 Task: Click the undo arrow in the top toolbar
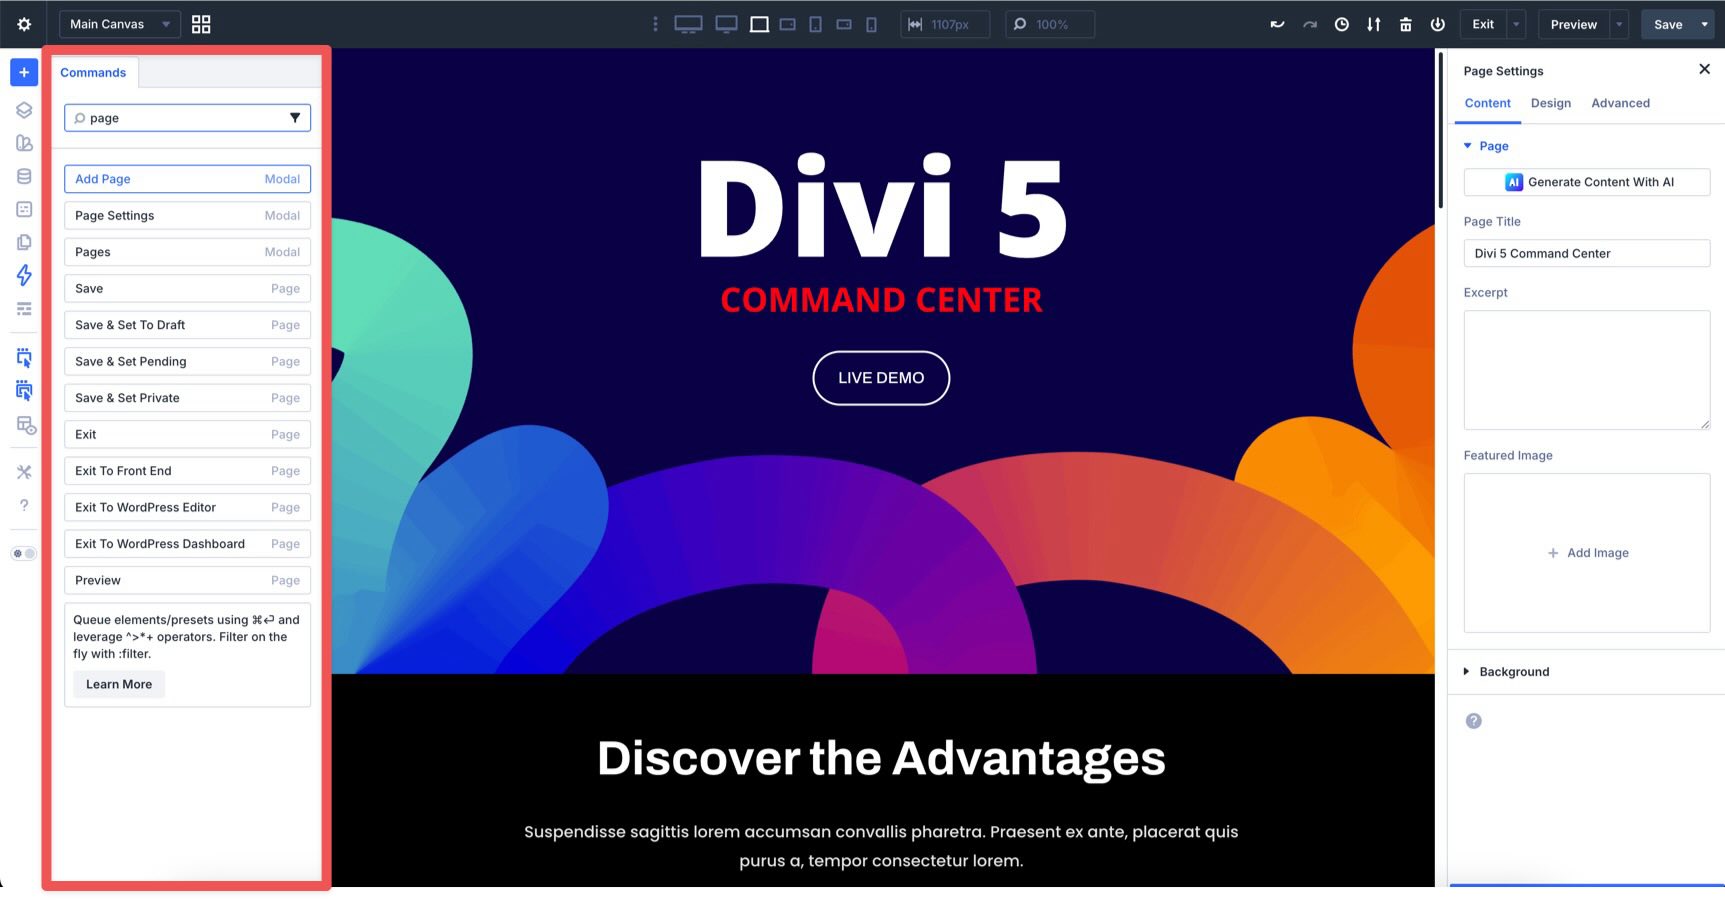pos(1277,24)
